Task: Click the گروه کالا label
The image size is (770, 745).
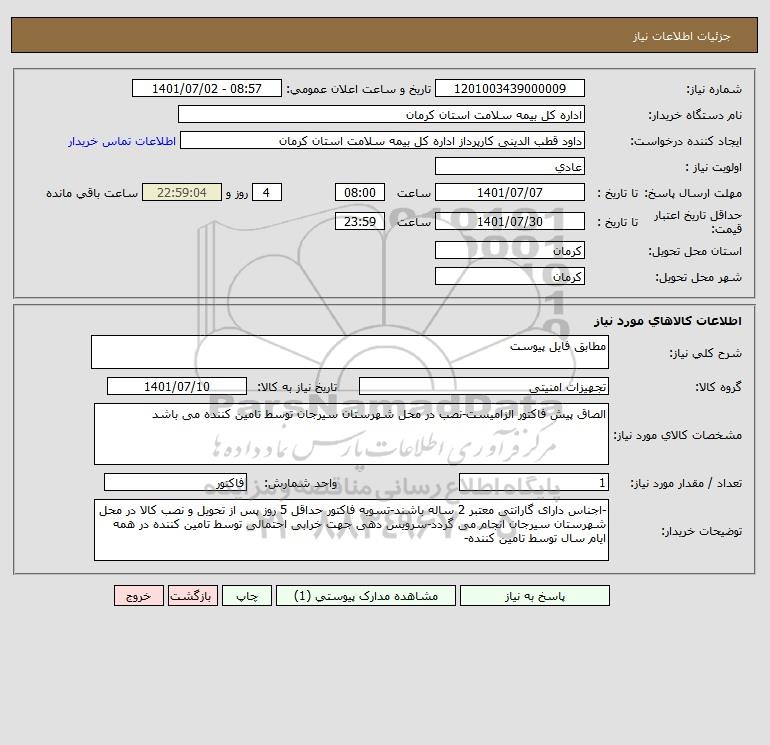Action: coord(718,387)
